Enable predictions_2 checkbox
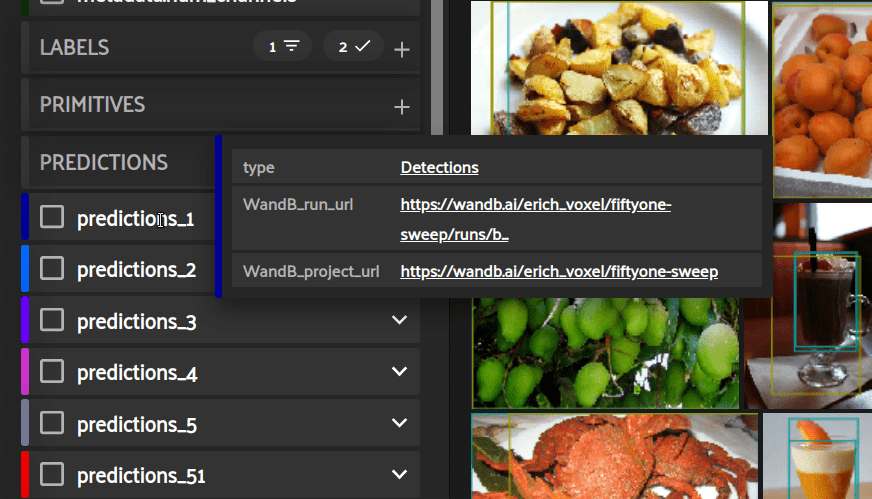Screen dimensions: 872x499 tap(52, 268)
